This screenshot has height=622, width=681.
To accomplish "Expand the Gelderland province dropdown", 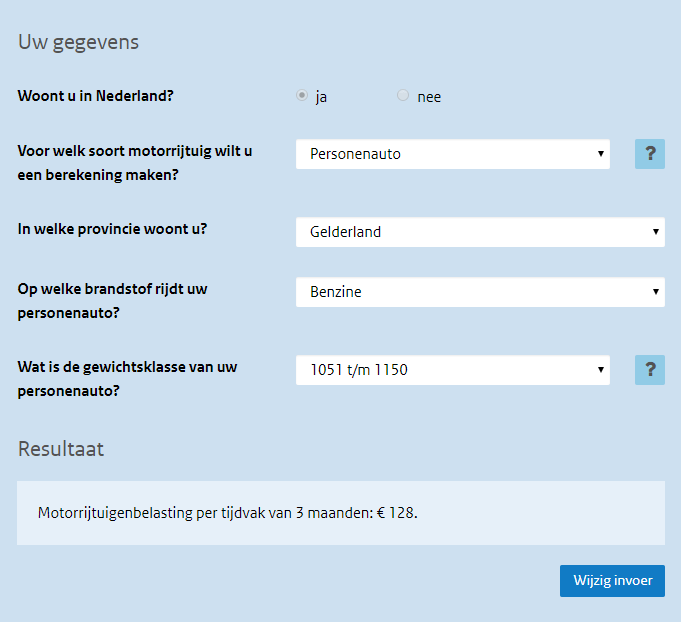I will (x=480, y=232).
